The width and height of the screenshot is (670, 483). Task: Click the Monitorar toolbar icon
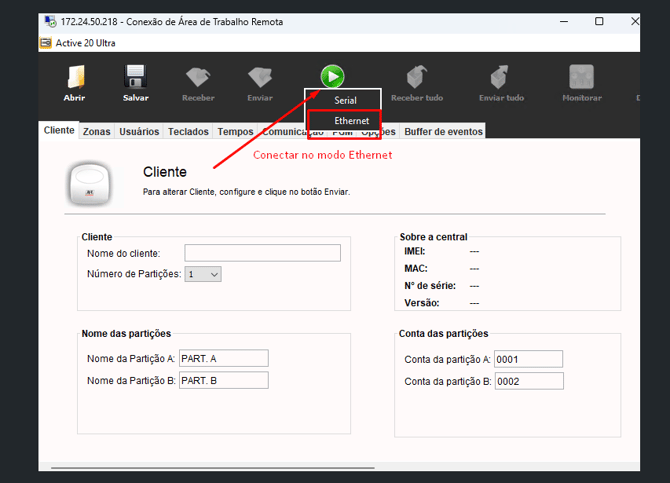(x=581, y=77)
